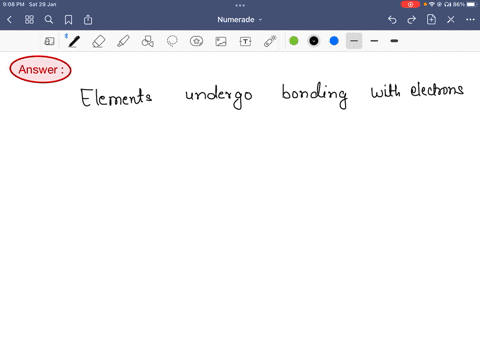
Task: Tap the handwritten word undergo
Action: [x=219, y=98]
